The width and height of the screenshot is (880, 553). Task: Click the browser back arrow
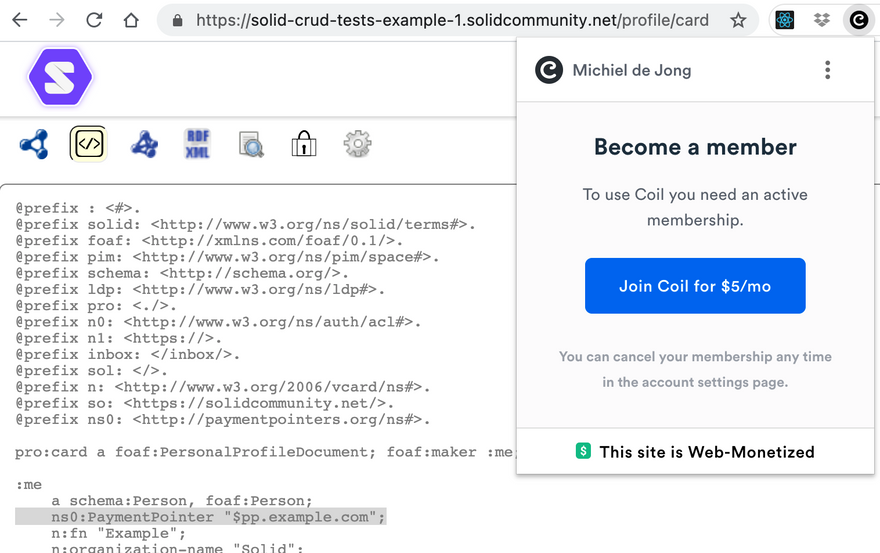20,20
